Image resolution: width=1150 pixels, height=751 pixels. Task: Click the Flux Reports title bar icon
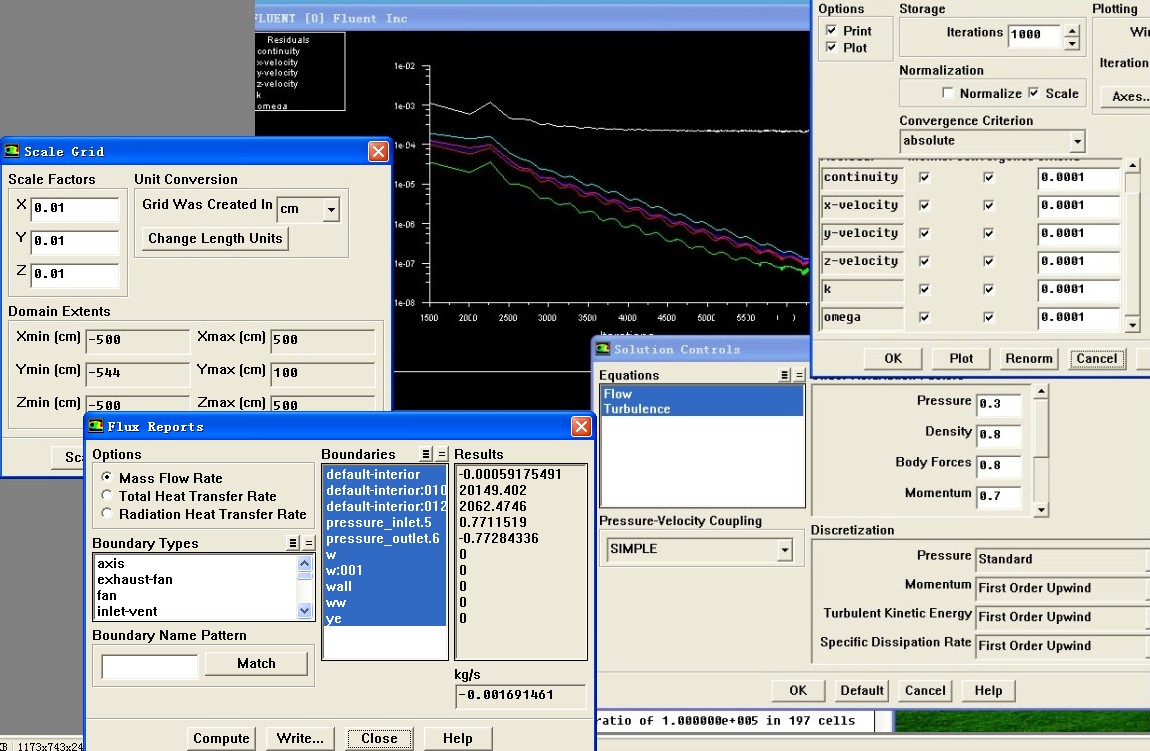(x=95, y=426)
